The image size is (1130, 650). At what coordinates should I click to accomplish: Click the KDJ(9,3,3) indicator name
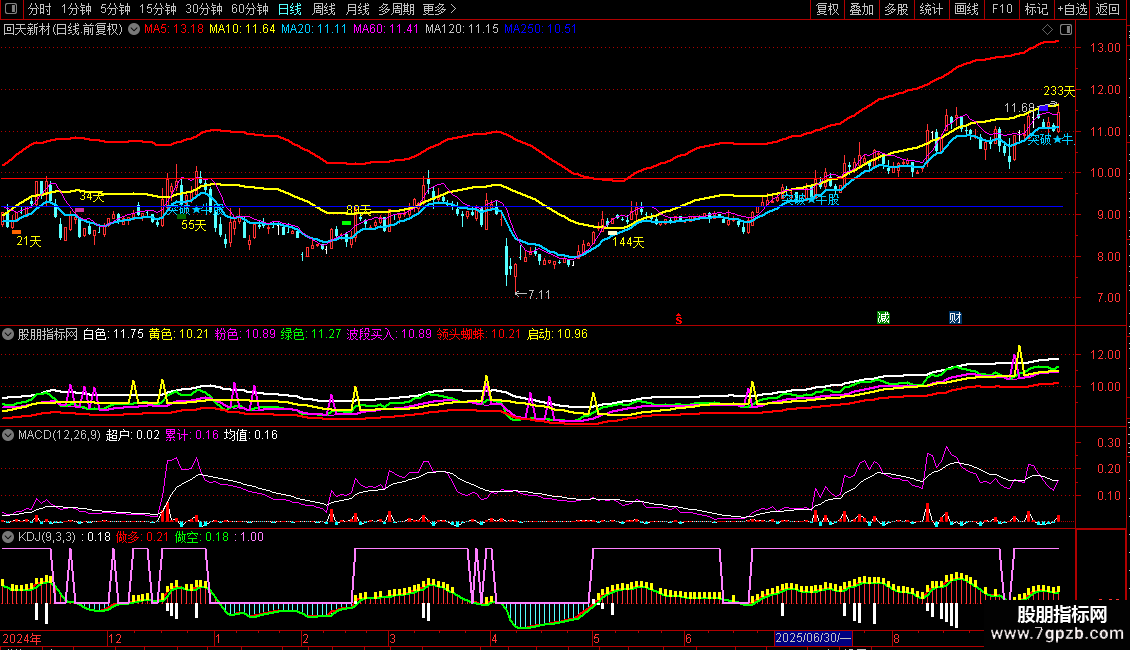click(x=47, y=537)
